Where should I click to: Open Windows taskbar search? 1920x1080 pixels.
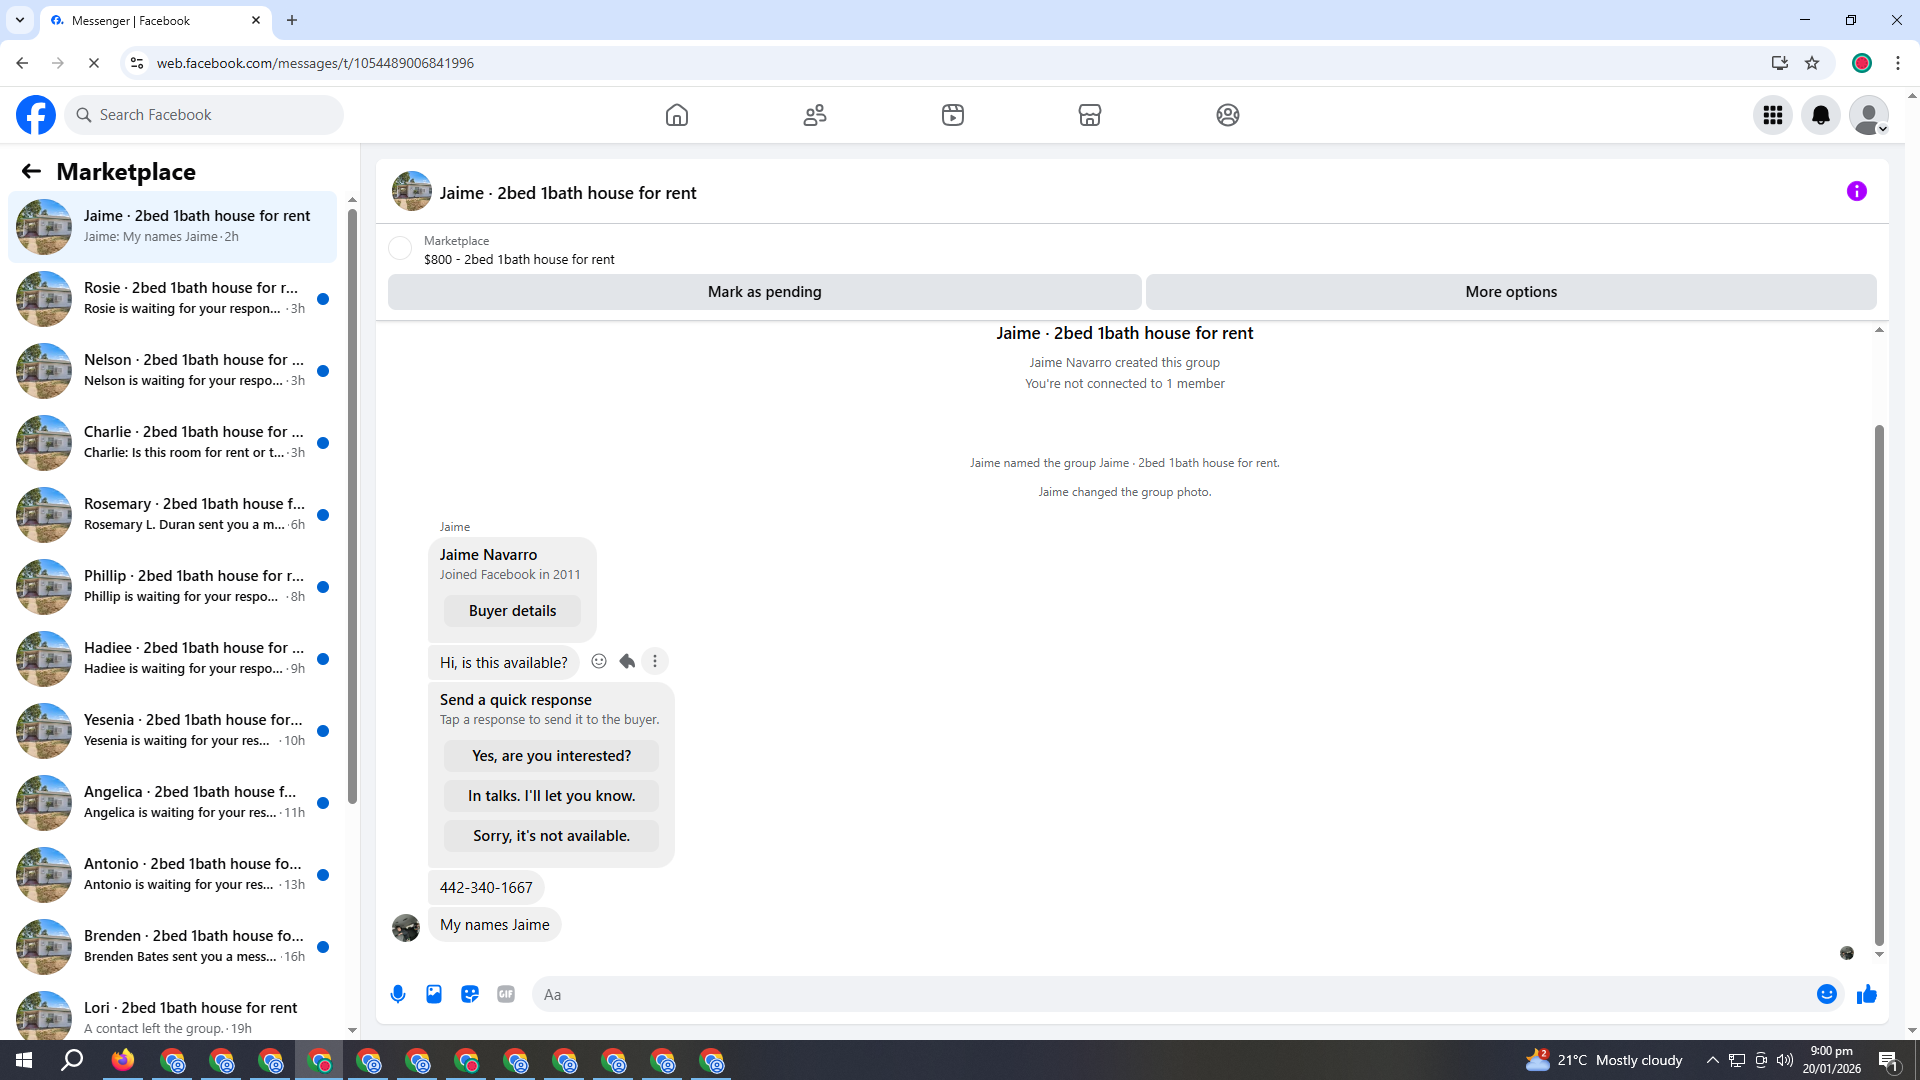click(x=72, y=1060)
